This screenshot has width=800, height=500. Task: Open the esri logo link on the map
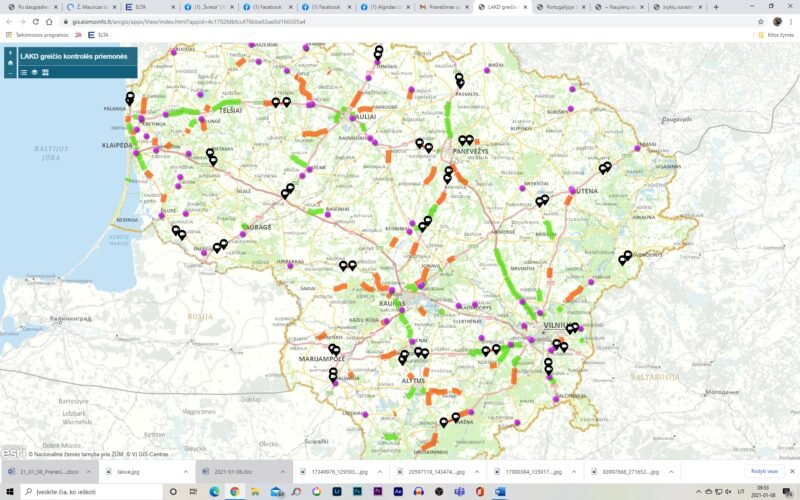[x=13, y=453]
